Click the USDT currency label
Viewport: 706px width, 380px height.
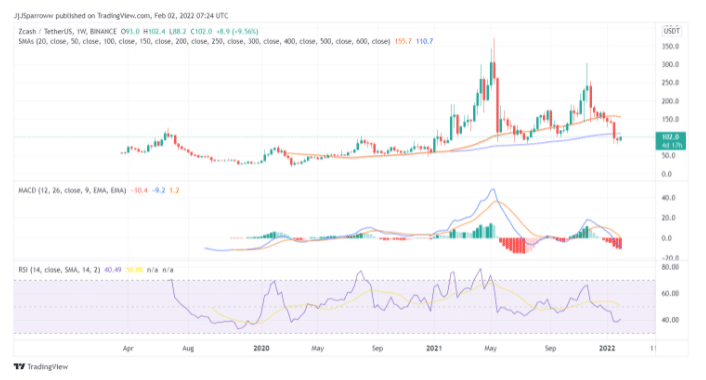click(x=671, y=31)
